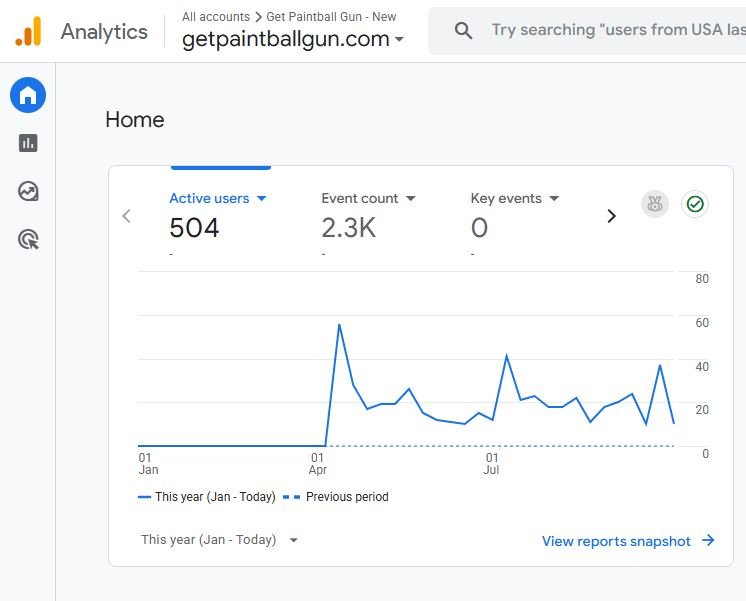The image size is (746, 601).
Task: Open the Active users metric dropdown
Action: click(218, 198)
